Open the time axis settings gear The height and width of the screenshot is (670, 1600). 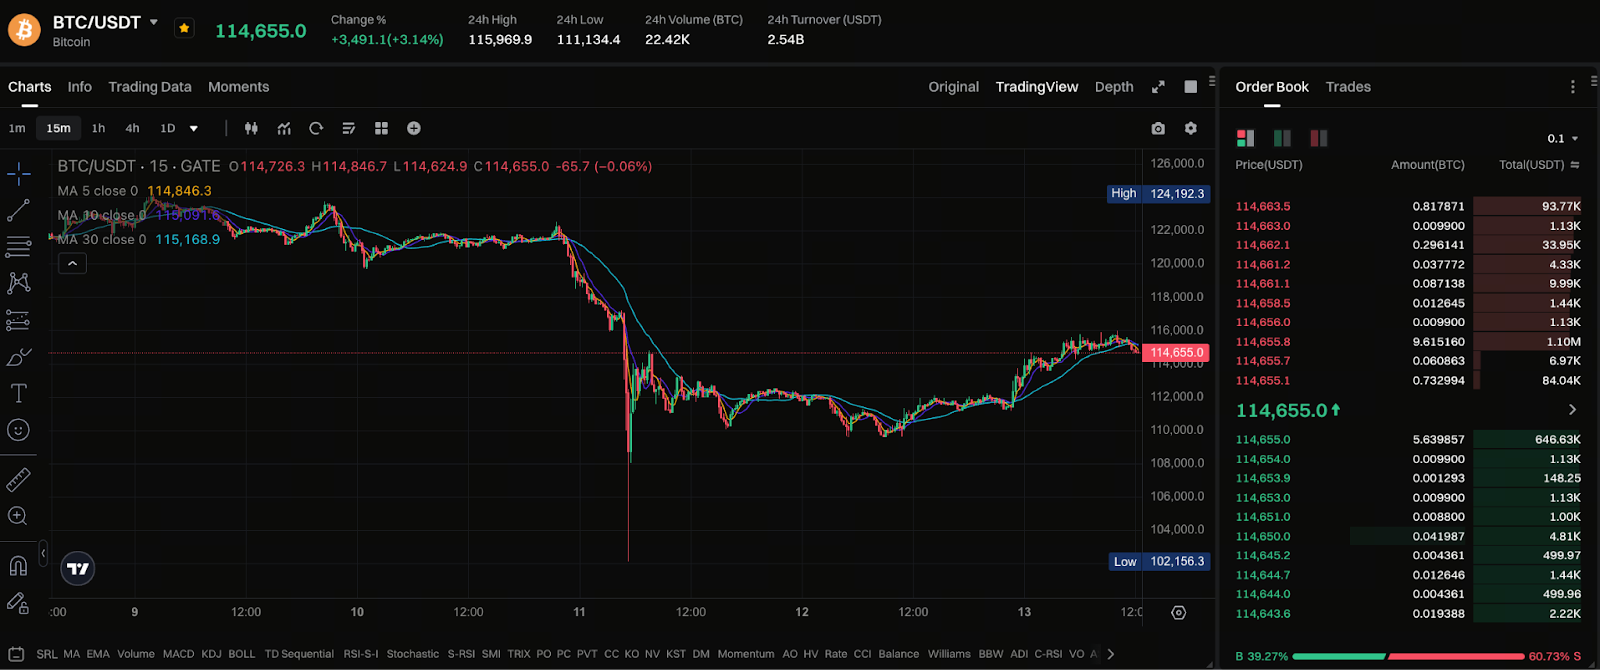(1179, 612)
